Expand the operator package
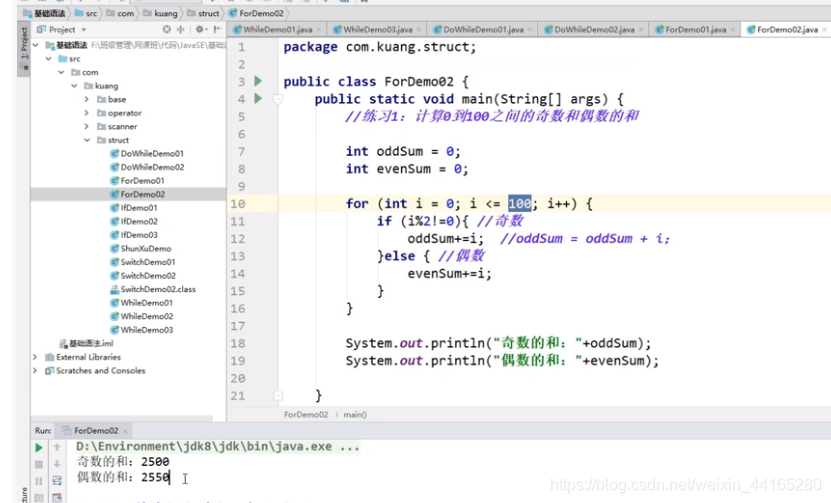 tap(86, 113)
